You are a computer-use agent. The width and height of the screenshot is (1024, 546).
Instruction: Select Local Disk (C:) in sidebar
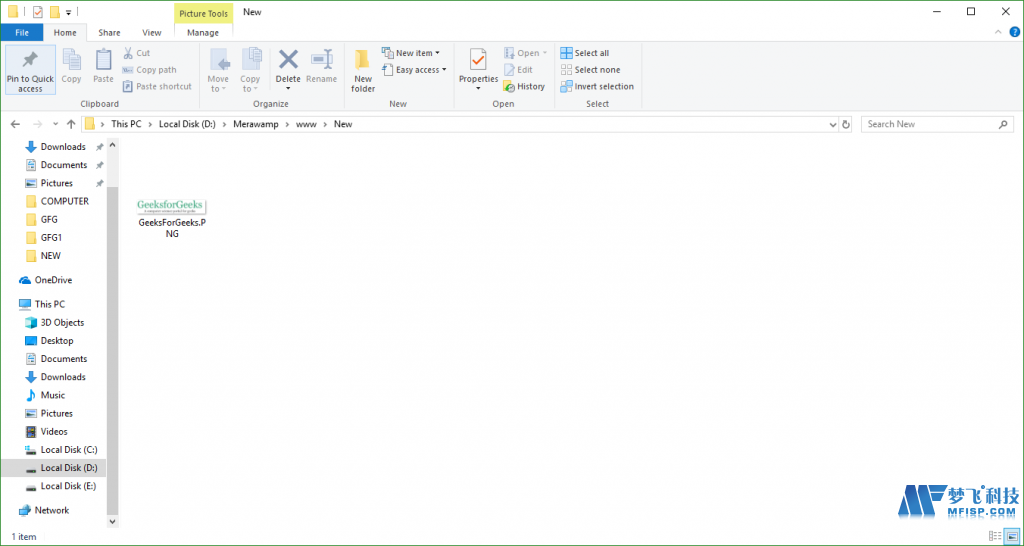click(69, 450)
